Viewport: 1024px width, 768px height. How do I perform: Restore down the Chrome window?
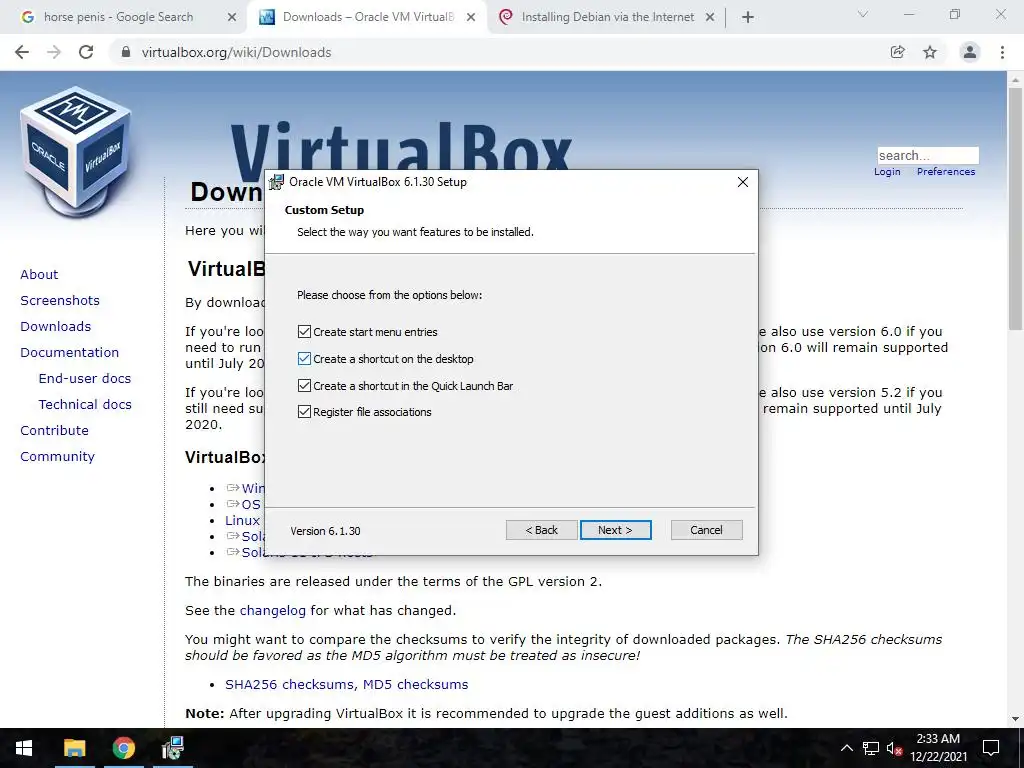pyautogui.click(x=955, y=14)
